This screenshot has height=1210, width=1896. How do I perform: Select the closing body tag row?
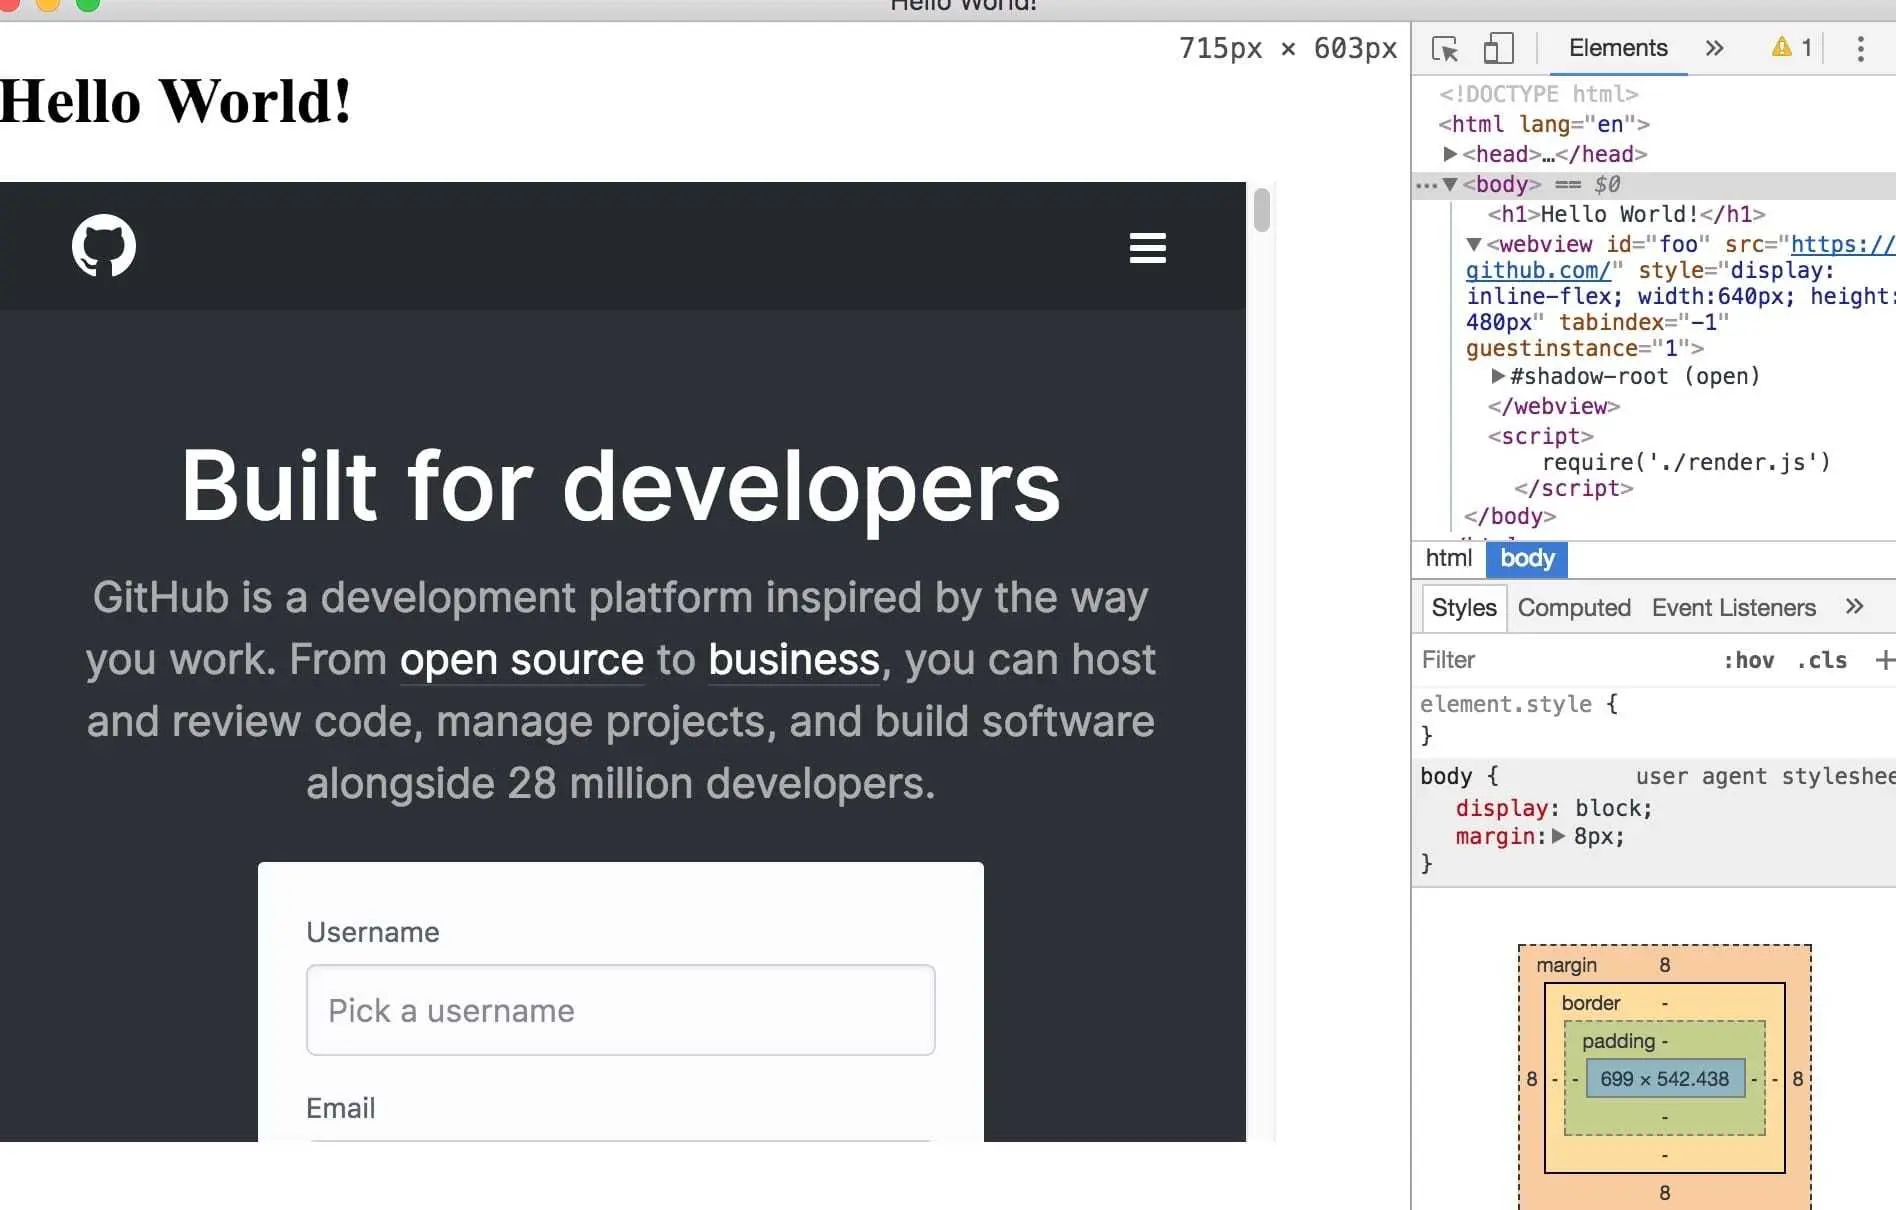pyautogui.click(x=1510, y=516)
